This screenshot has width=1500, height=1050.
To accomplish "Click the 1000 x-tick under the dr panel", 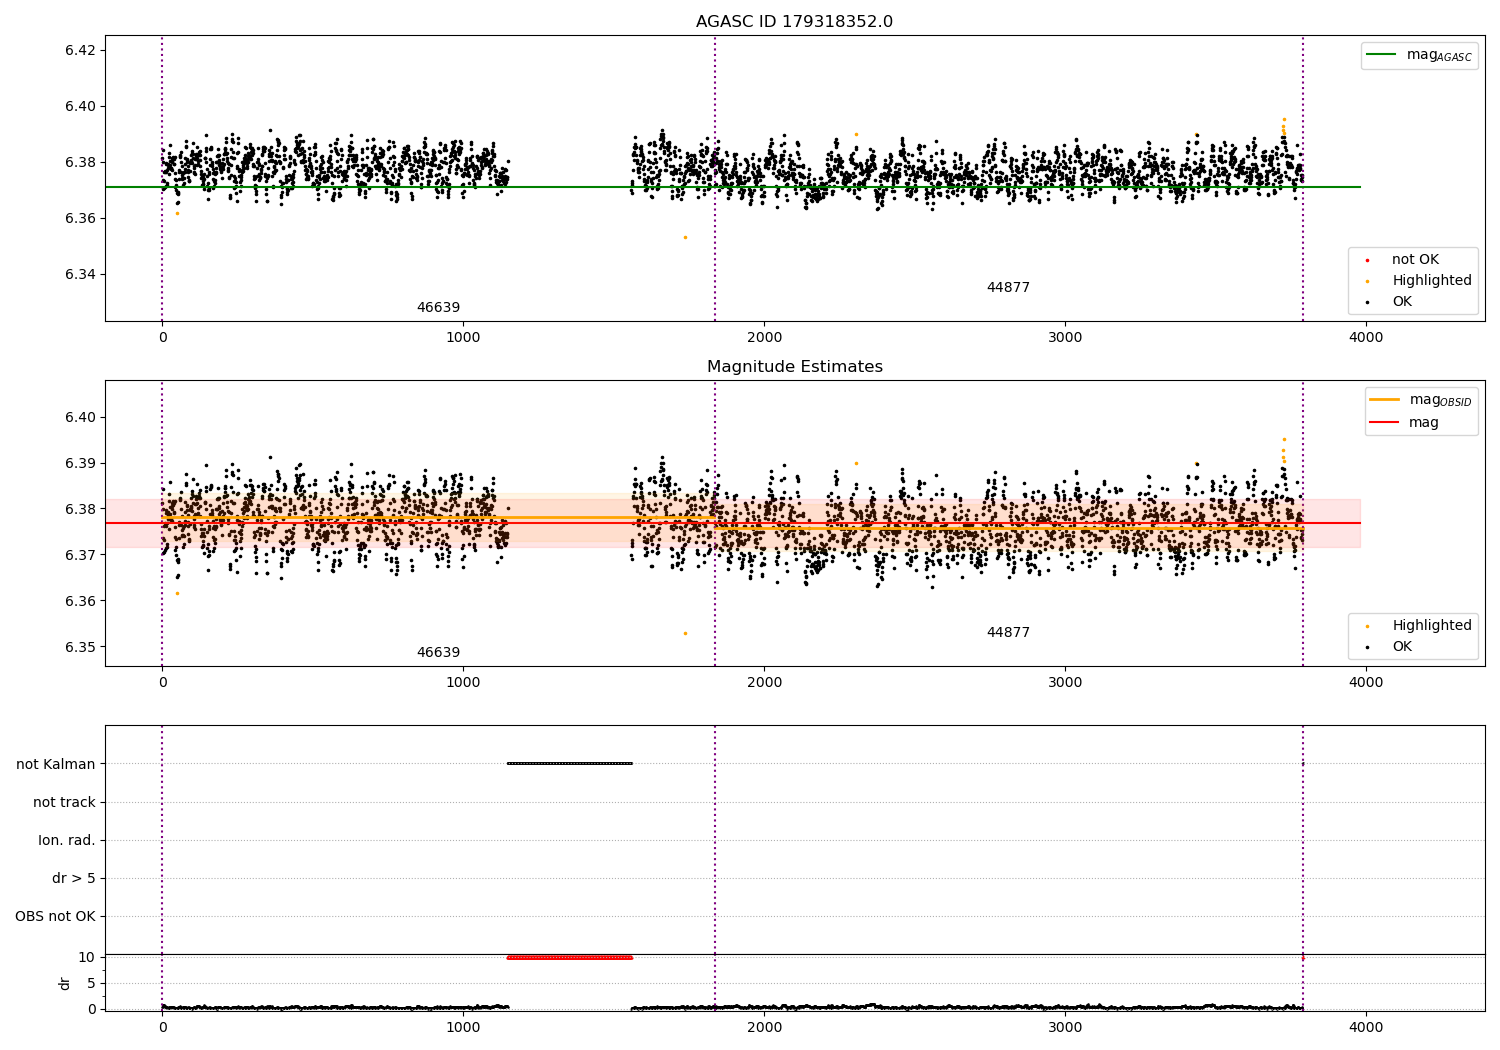I will 463,1028.
